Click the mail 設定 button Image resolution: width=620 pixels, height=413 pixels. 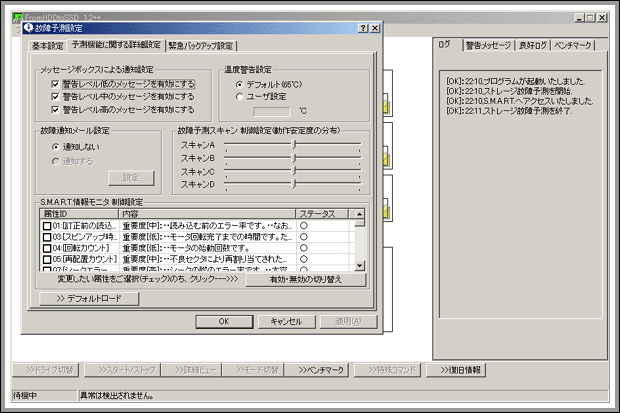(x=131, y=178)
